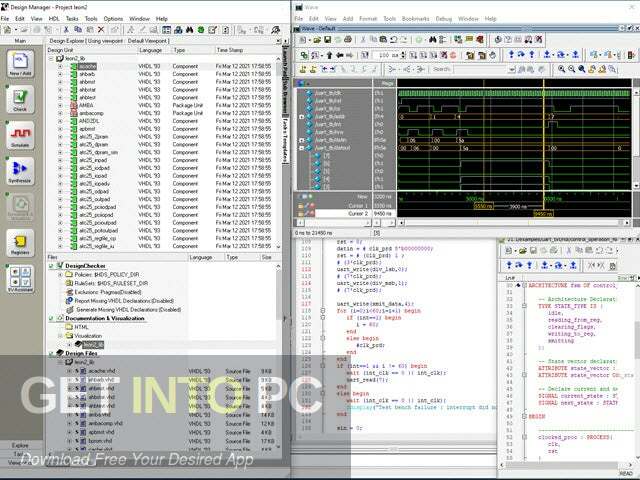Click the Save floppy icon in Wave toolbar
Image resolution: width=640 pixels, height=480 pixels.
coord(327,40)
